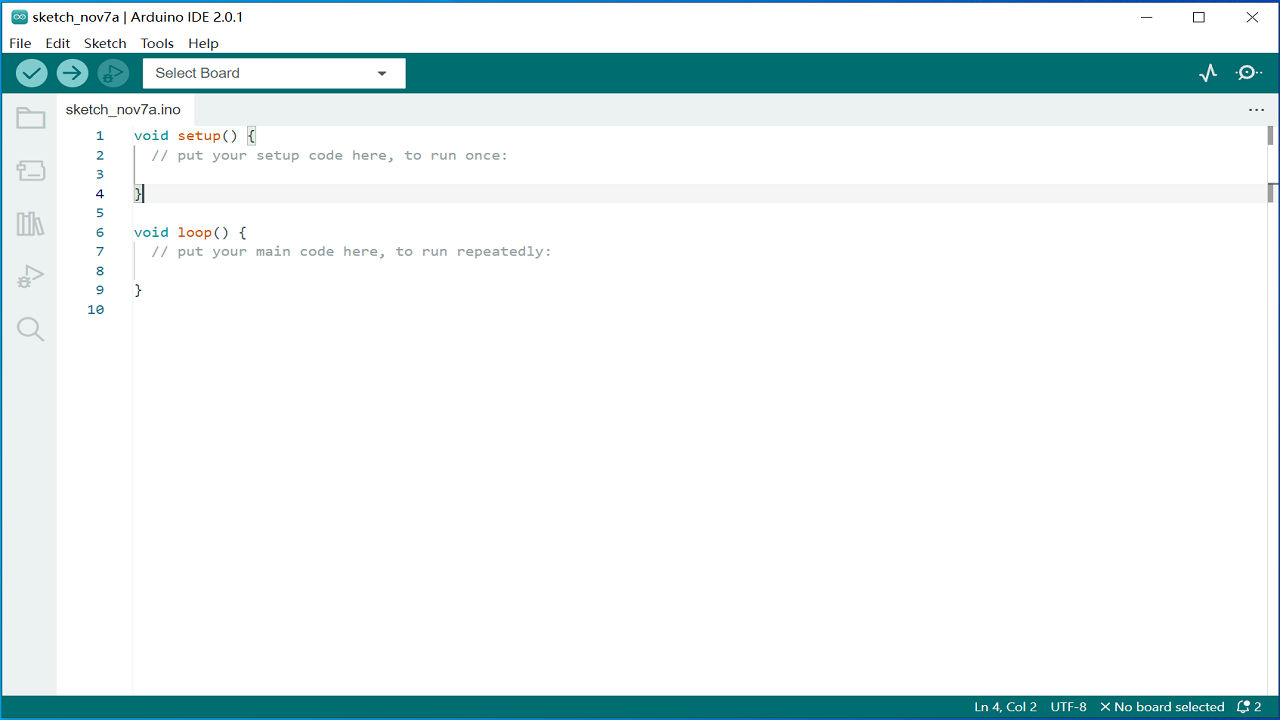The width and height of the screenshot is (1280, 720).
Task: Click the 'put your main code here' comment
Action: pos(352,251)
